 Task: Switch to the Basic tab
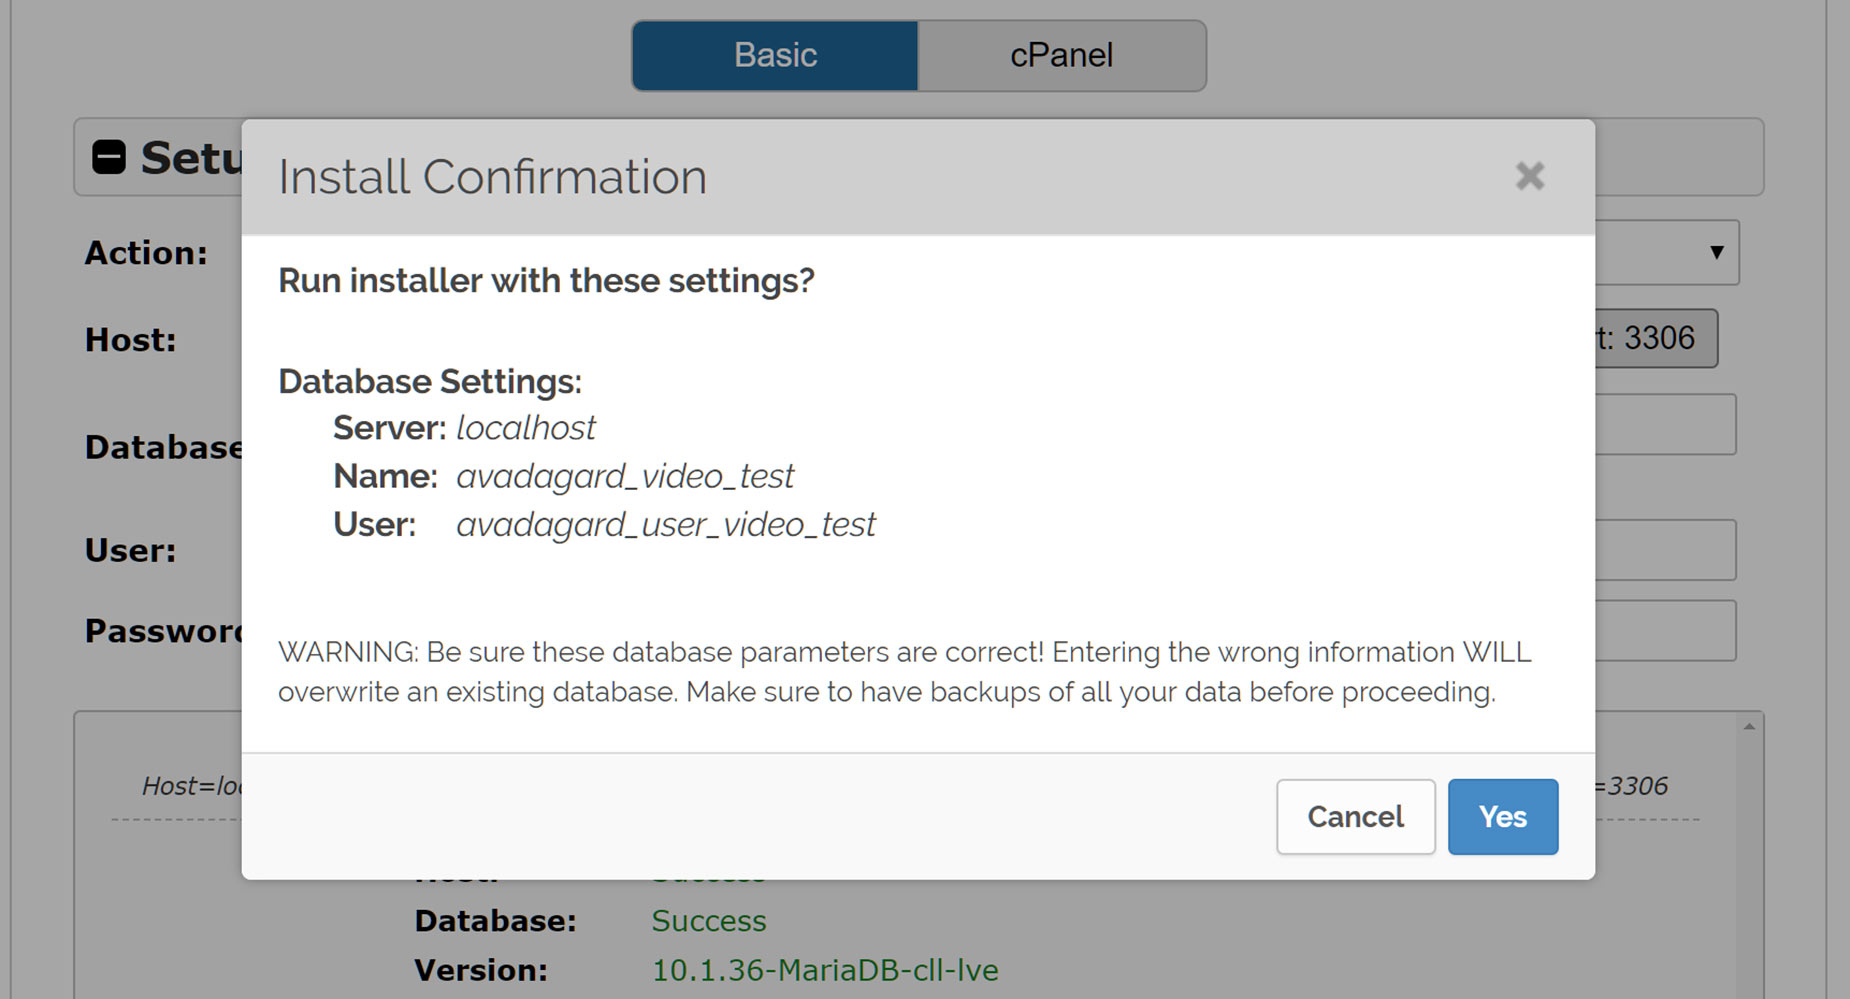coord(775,55)
